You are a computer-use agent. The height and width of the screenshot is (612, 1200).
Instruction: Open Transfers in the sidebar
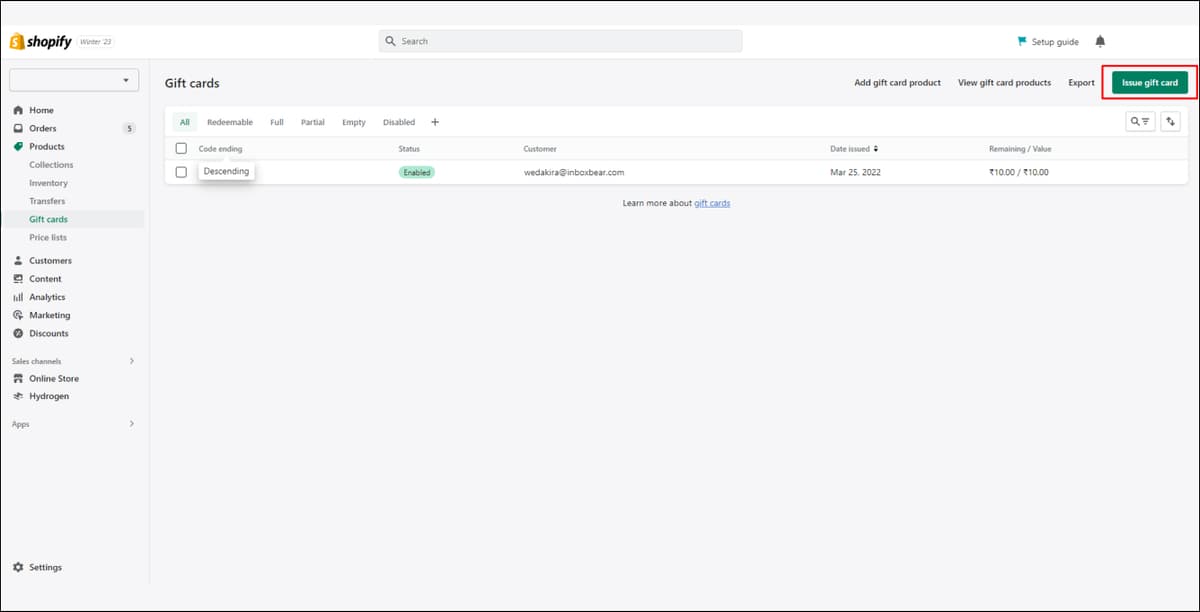[47, 201]
